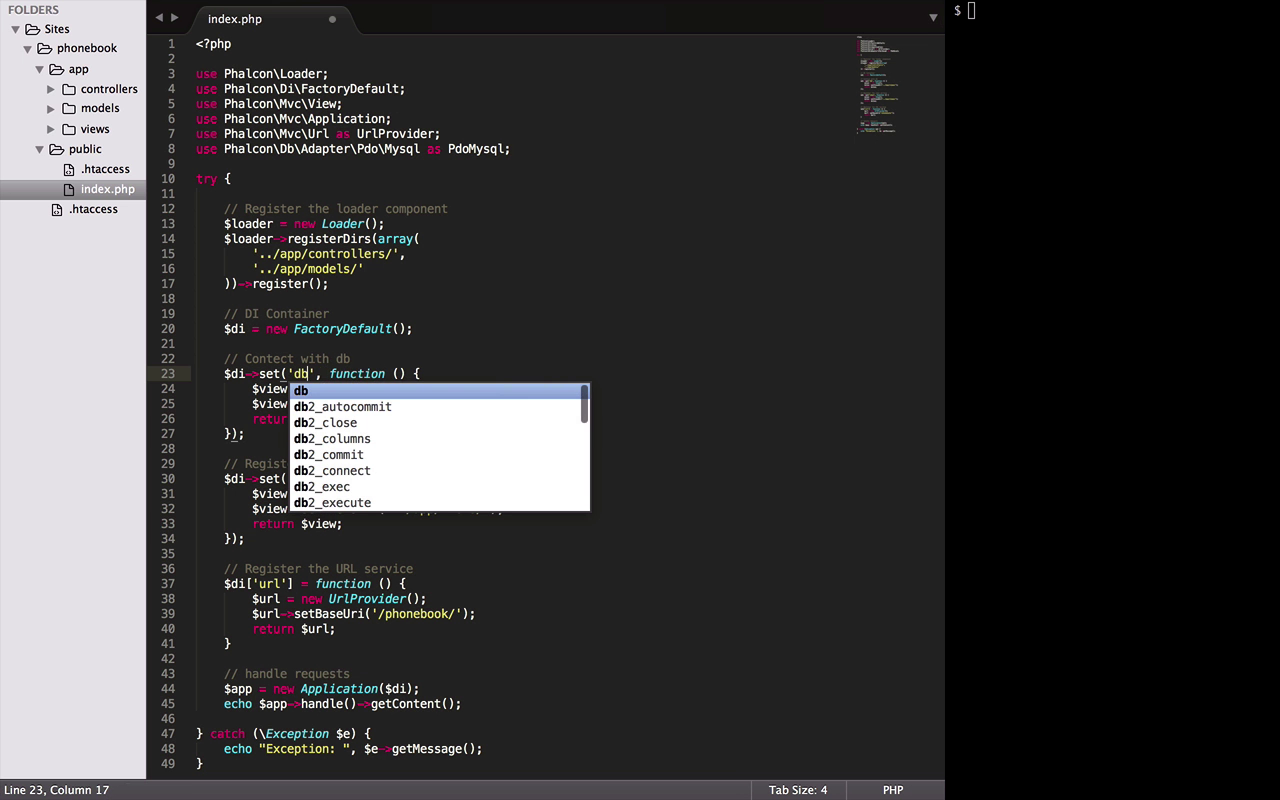Change the PHP syntax selector
1280x800 pixels.
click(x=893, y=790)
